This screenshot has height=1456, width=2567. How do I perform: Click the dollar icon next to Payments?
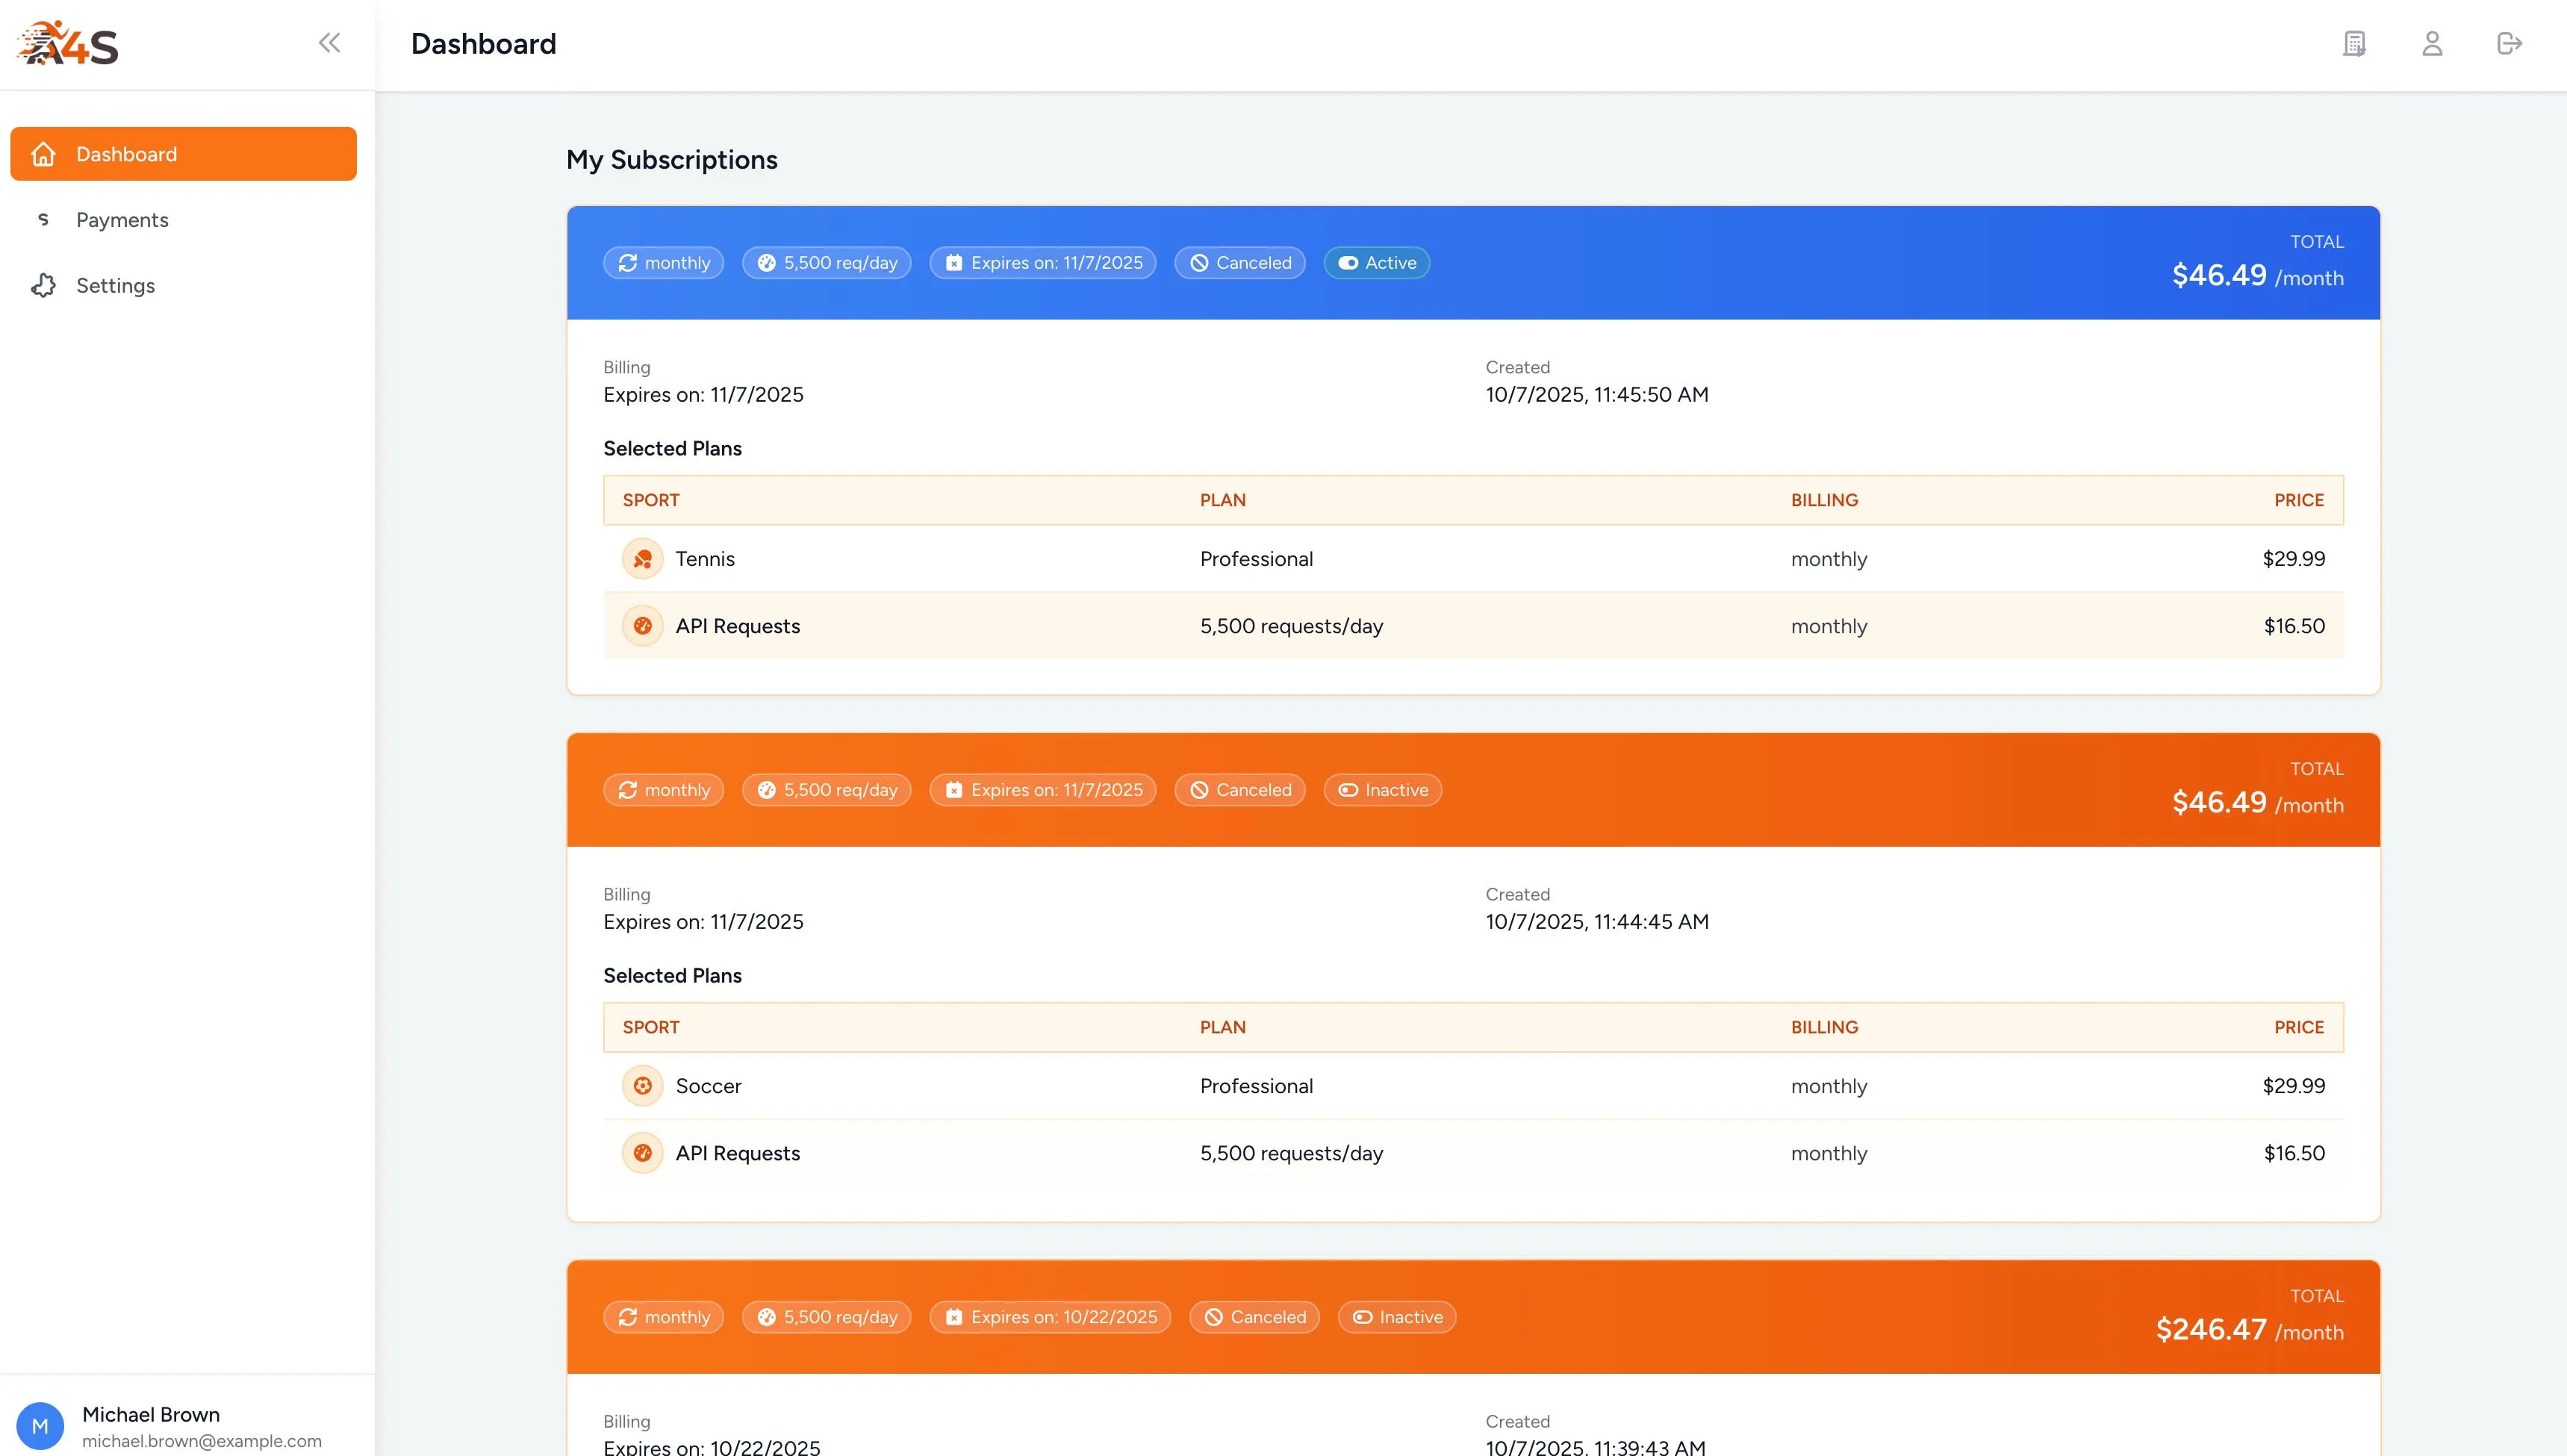click(43, 219)
